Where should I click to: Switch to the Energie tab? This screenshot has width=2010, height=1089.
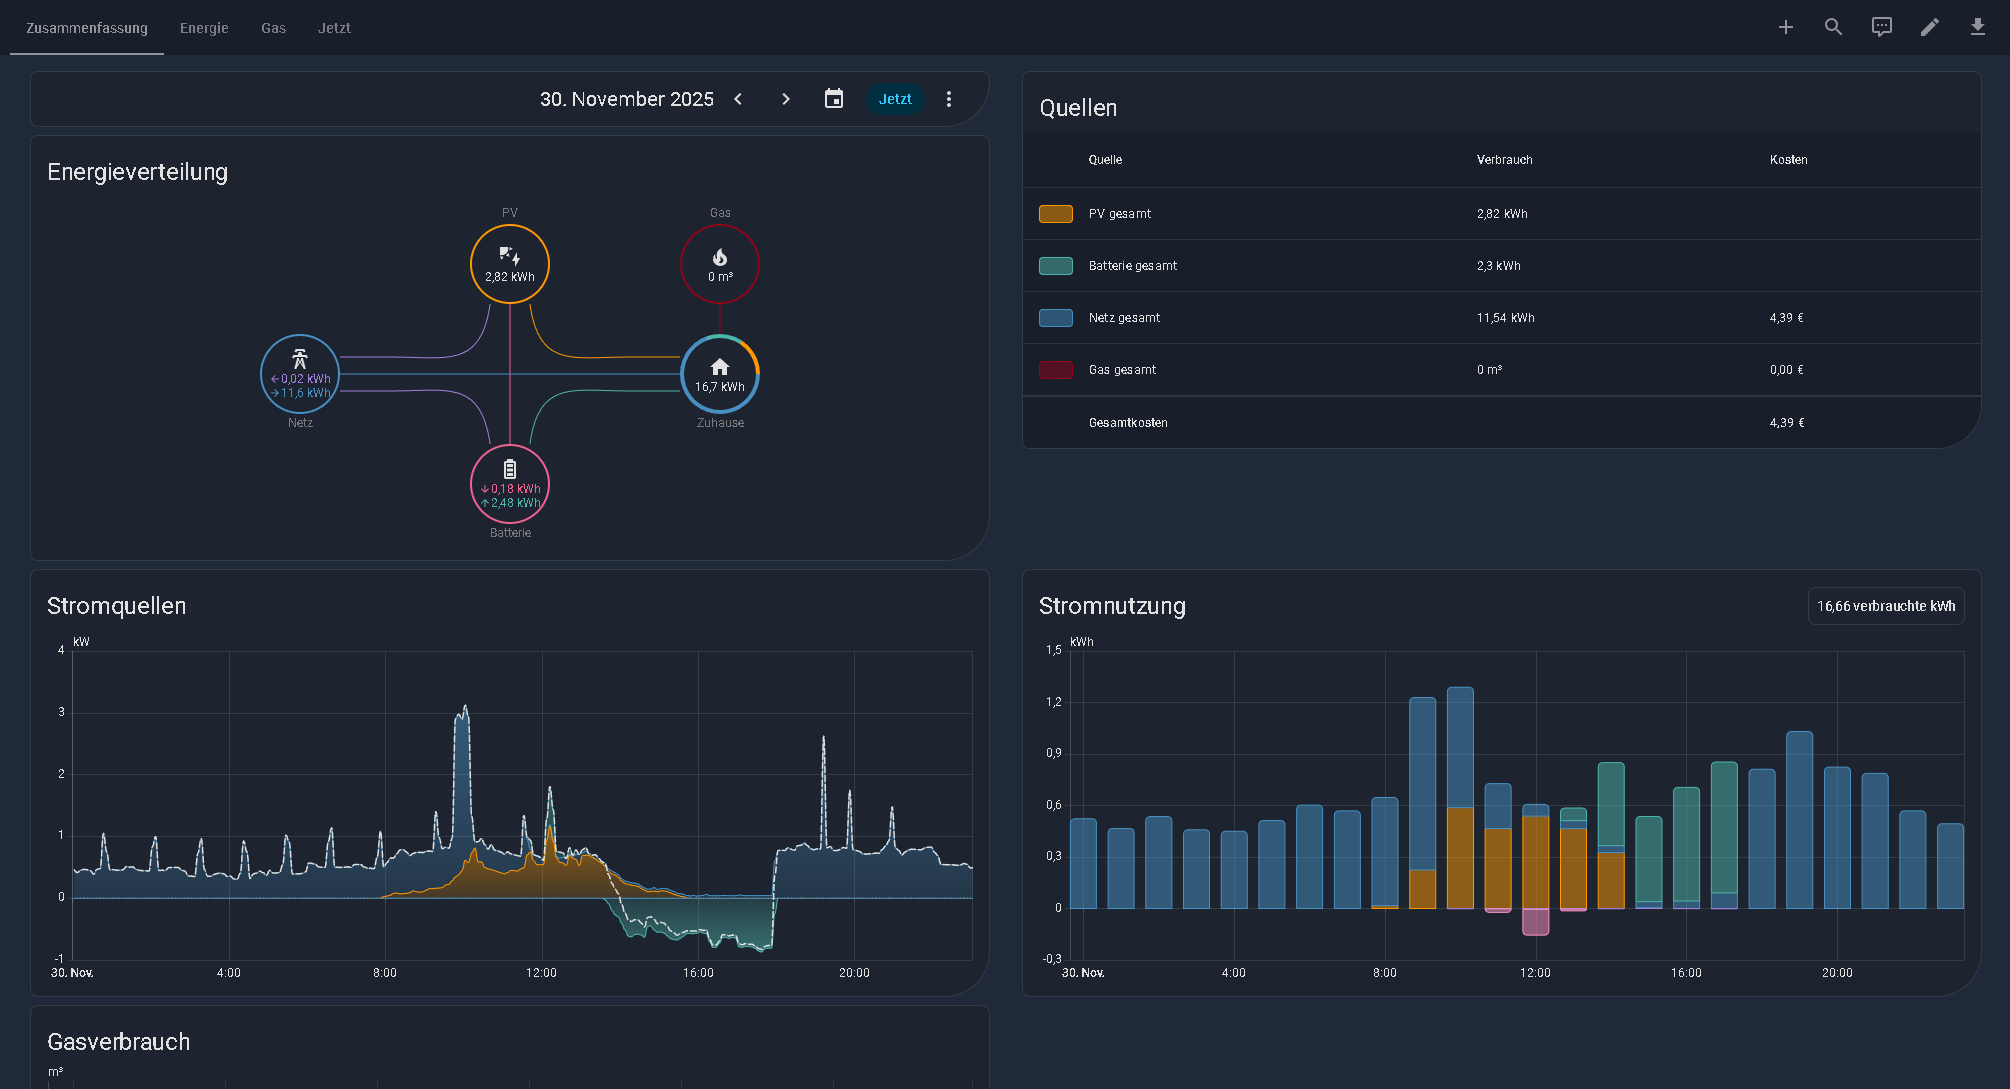(x=204, y=28)
